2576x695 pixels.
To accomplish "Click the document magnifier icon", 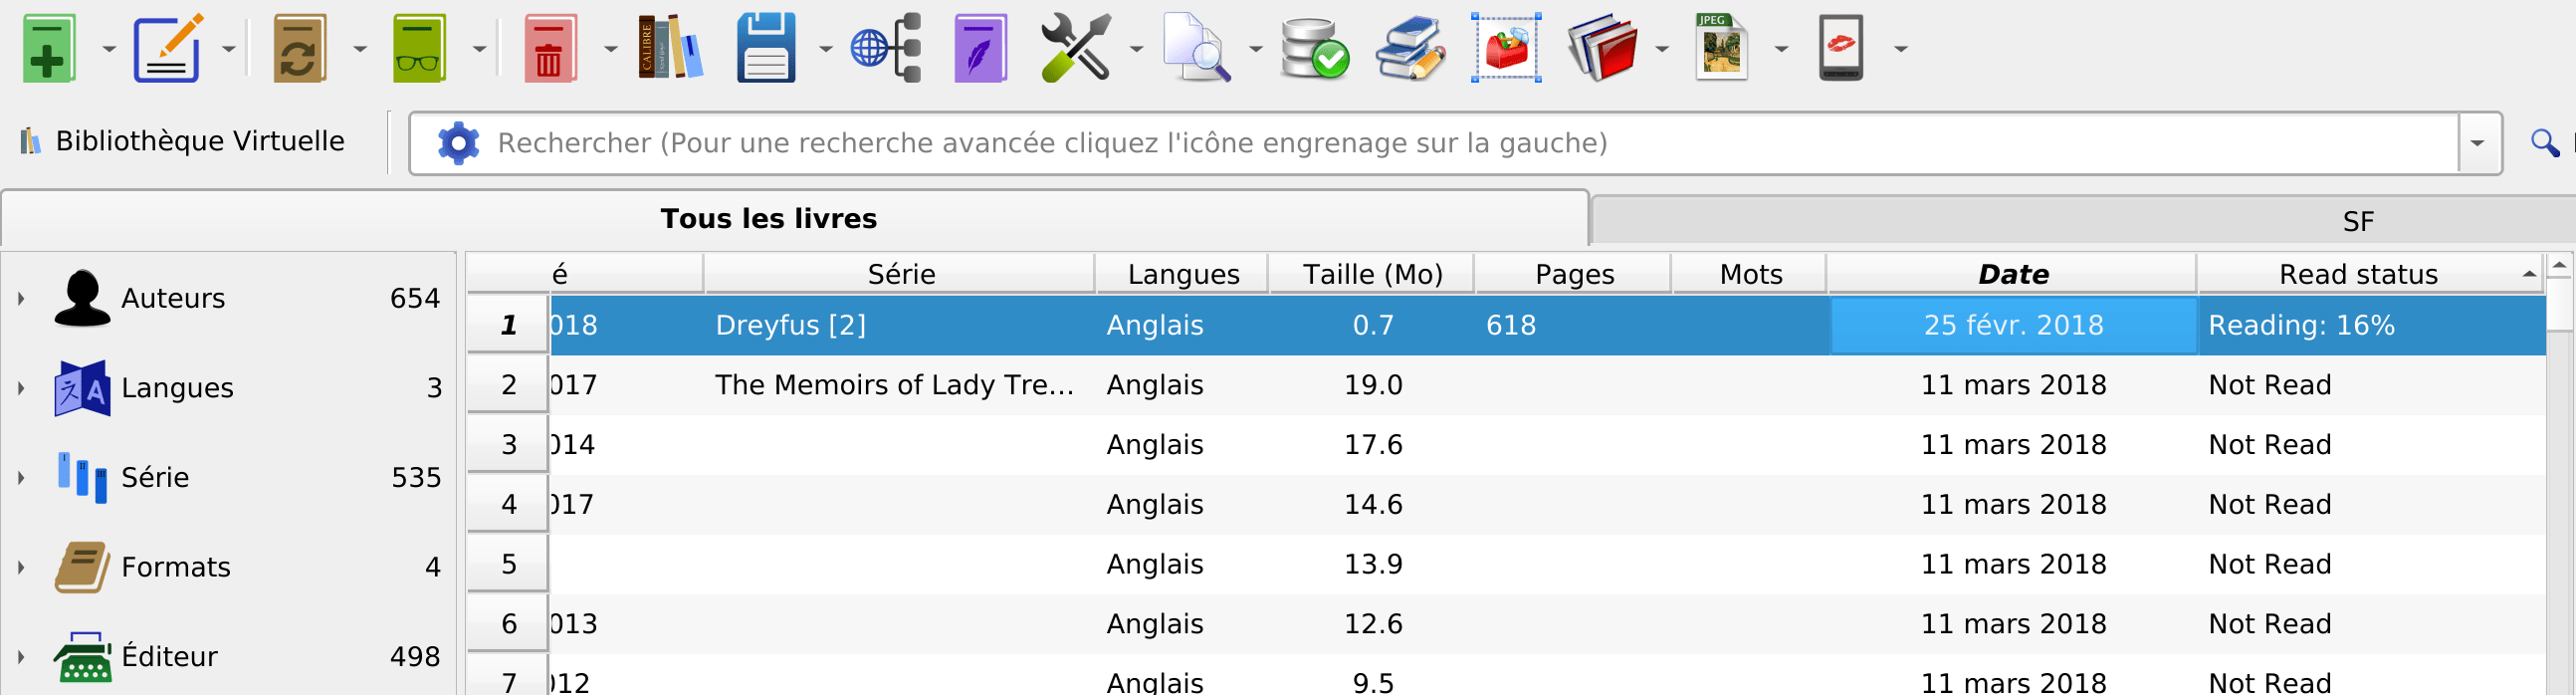I will click(1196, 47).
